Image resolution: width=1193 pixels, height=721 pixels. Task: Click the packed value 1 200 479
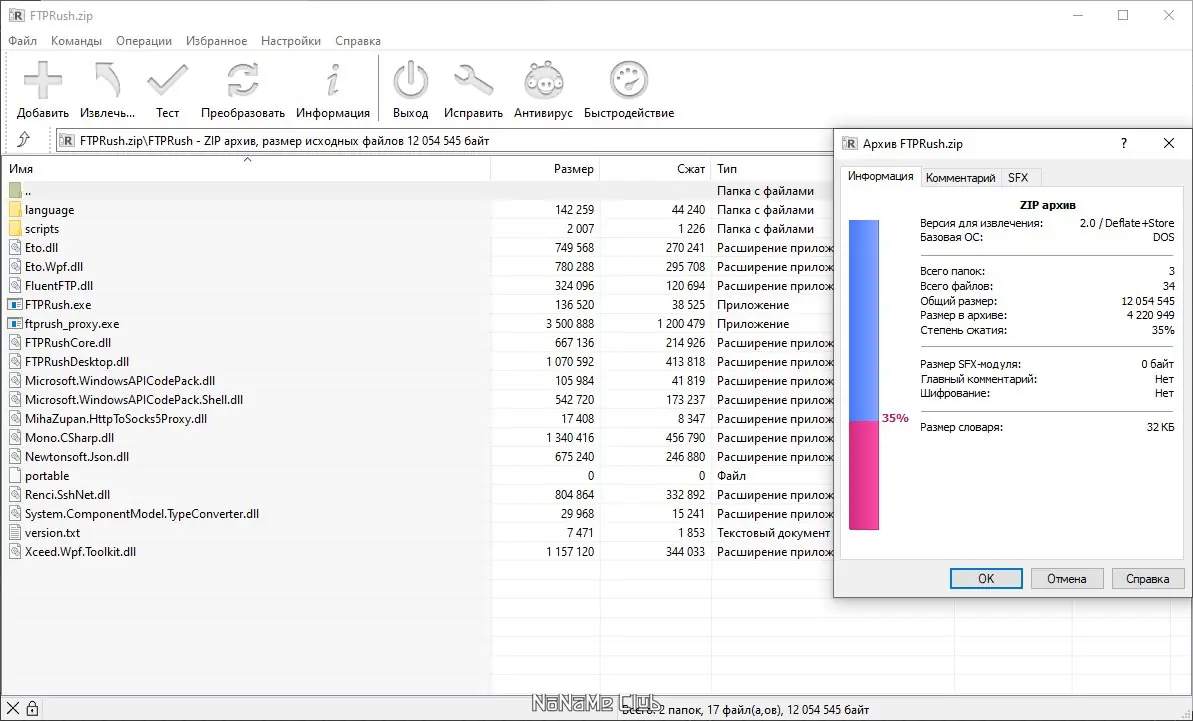point(681,324)
